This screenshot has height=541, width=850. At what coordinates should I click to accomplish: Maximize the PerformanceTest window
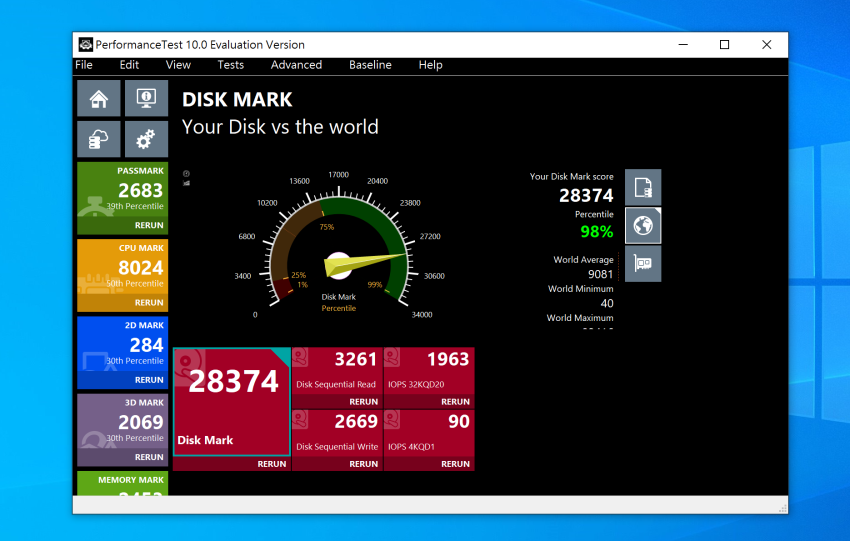pyautogui.click(x=724, y=44)
